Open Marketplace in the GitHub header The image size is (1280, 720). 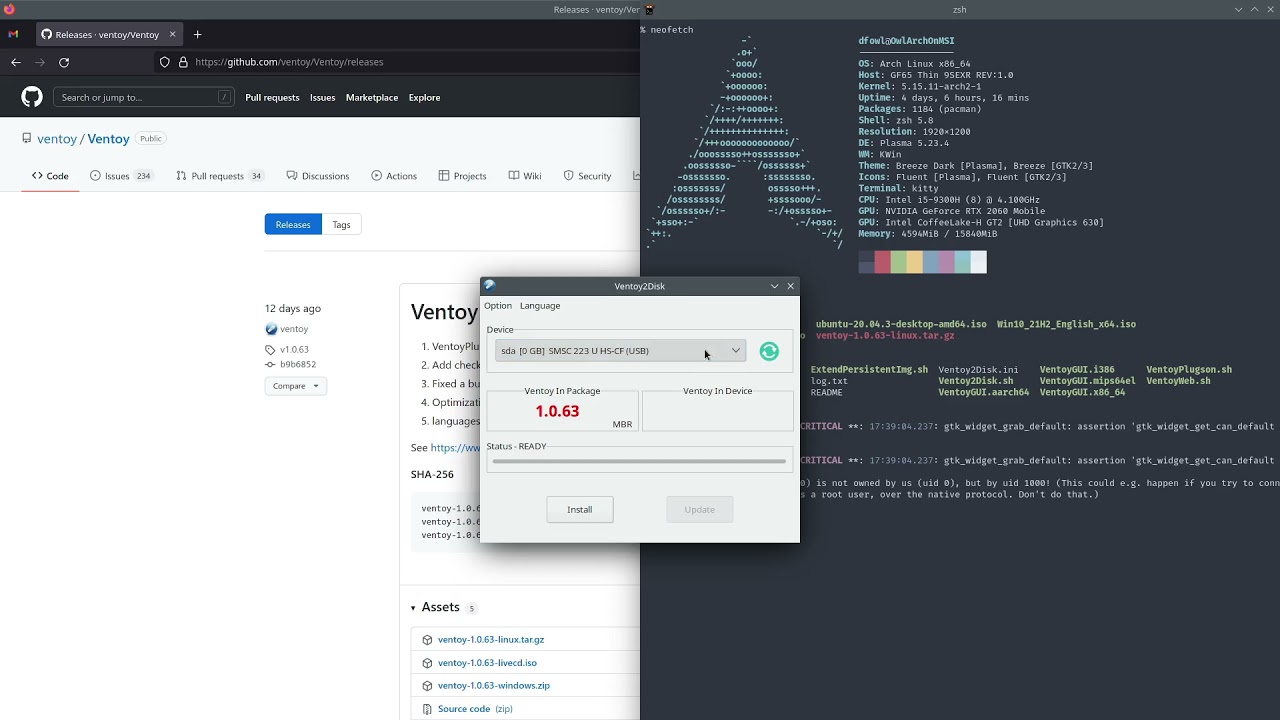(x=372, y=98)
